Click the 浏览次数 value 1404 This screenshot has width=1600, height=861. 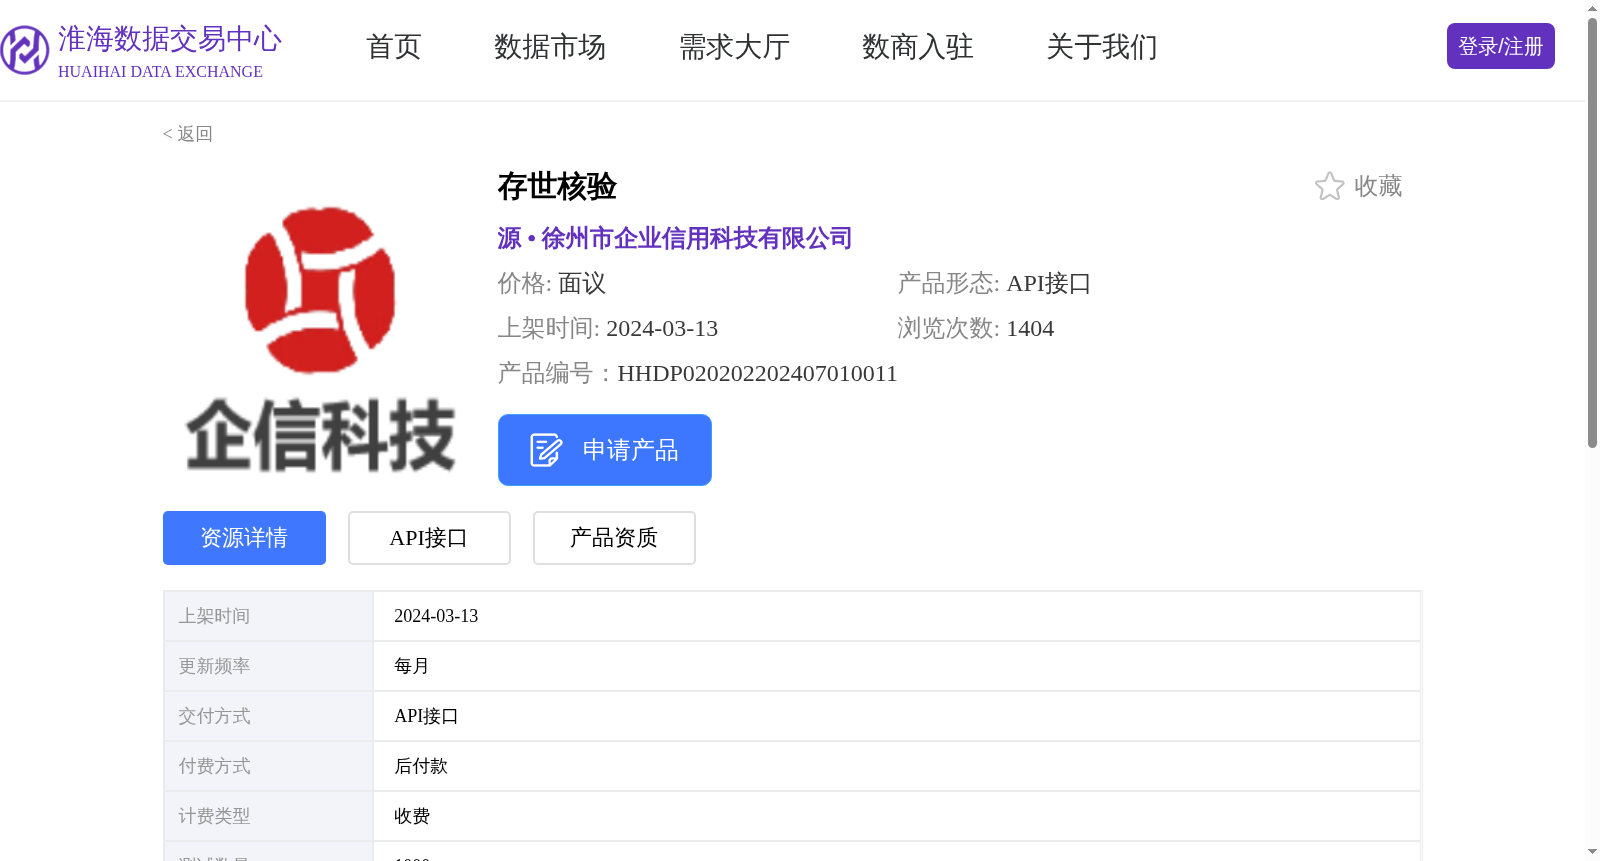(x=1030, y=329)
